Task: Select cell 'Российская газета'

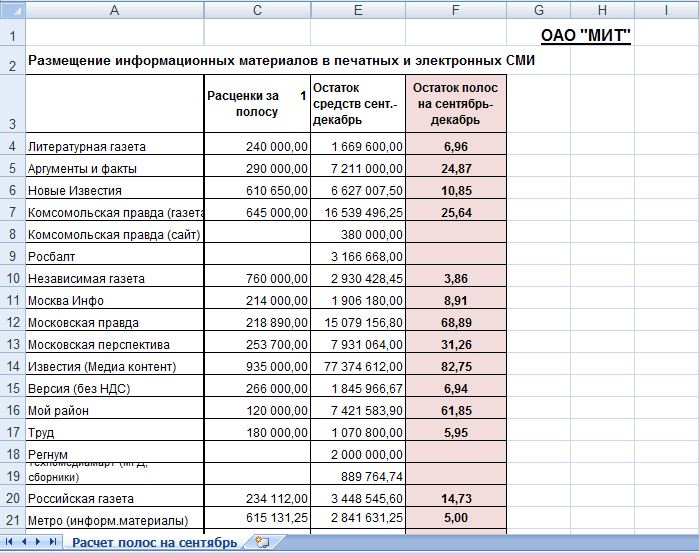Action: [x=115, y=498]
